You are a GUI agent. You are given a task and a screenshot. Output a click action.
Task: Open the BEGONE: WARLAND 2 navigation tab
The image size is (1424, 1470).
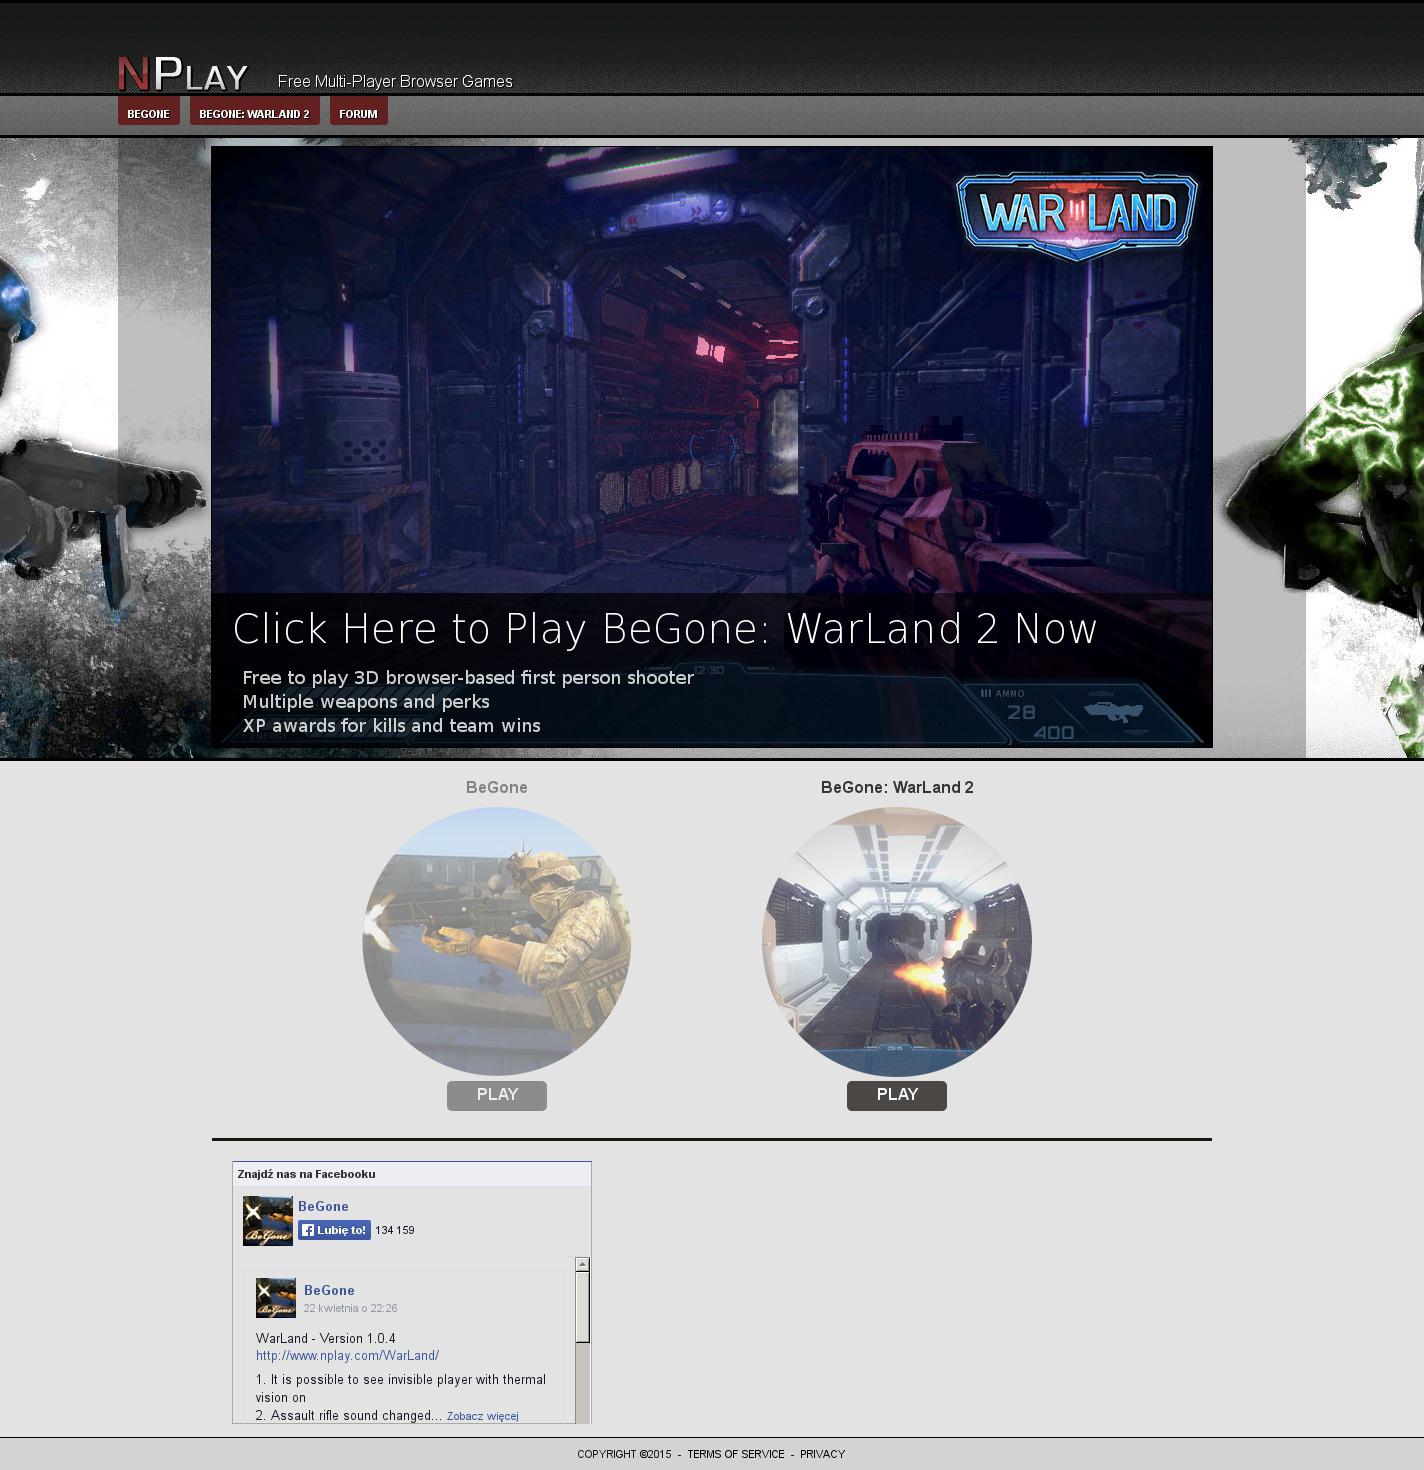(x=254, y=113)
